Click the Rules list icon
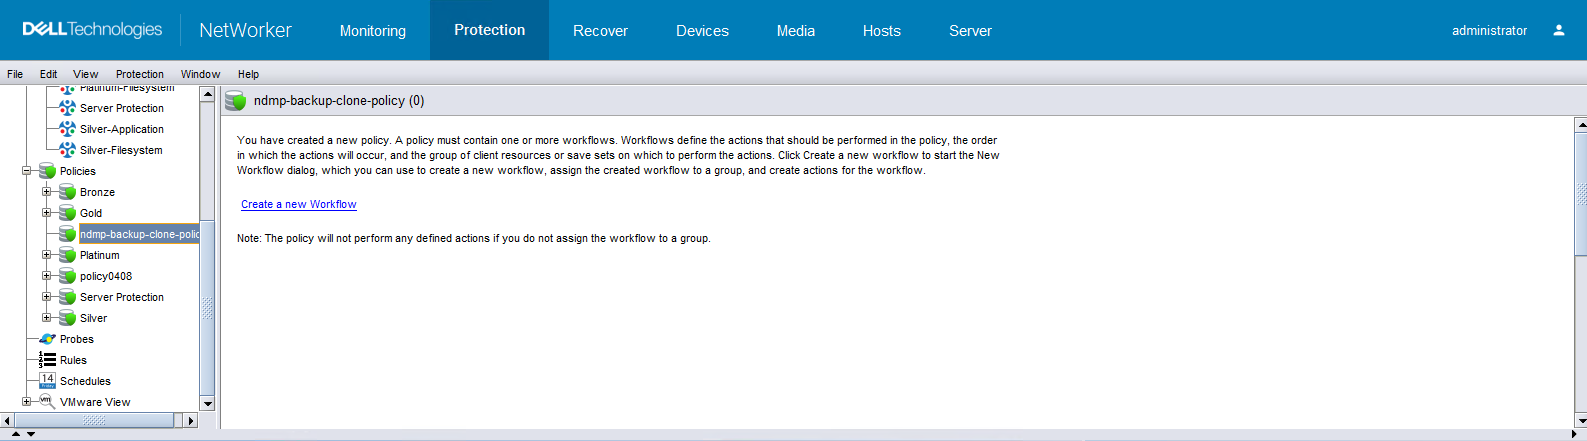1587x441 pixels. [x=47, y=360]
